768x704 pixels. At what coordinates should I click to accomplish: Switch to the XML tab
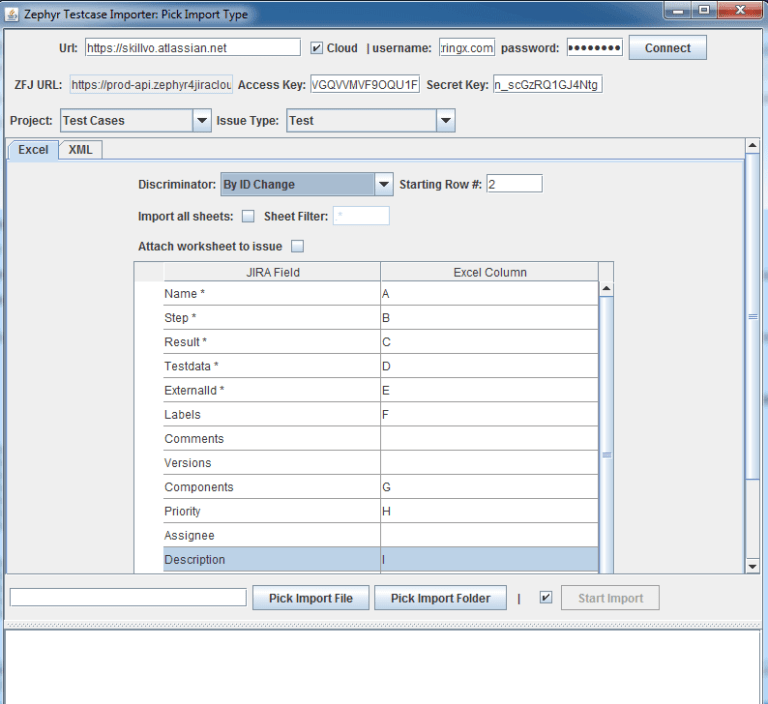(80, 150)
